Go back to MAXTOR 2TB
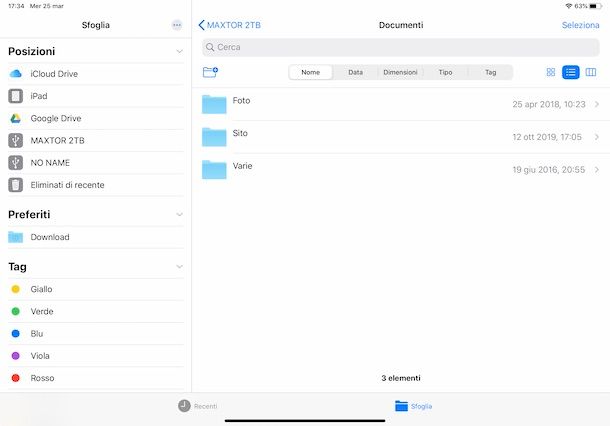The width and height of the screenshot is (610, 426). click(x=230, y=25)
